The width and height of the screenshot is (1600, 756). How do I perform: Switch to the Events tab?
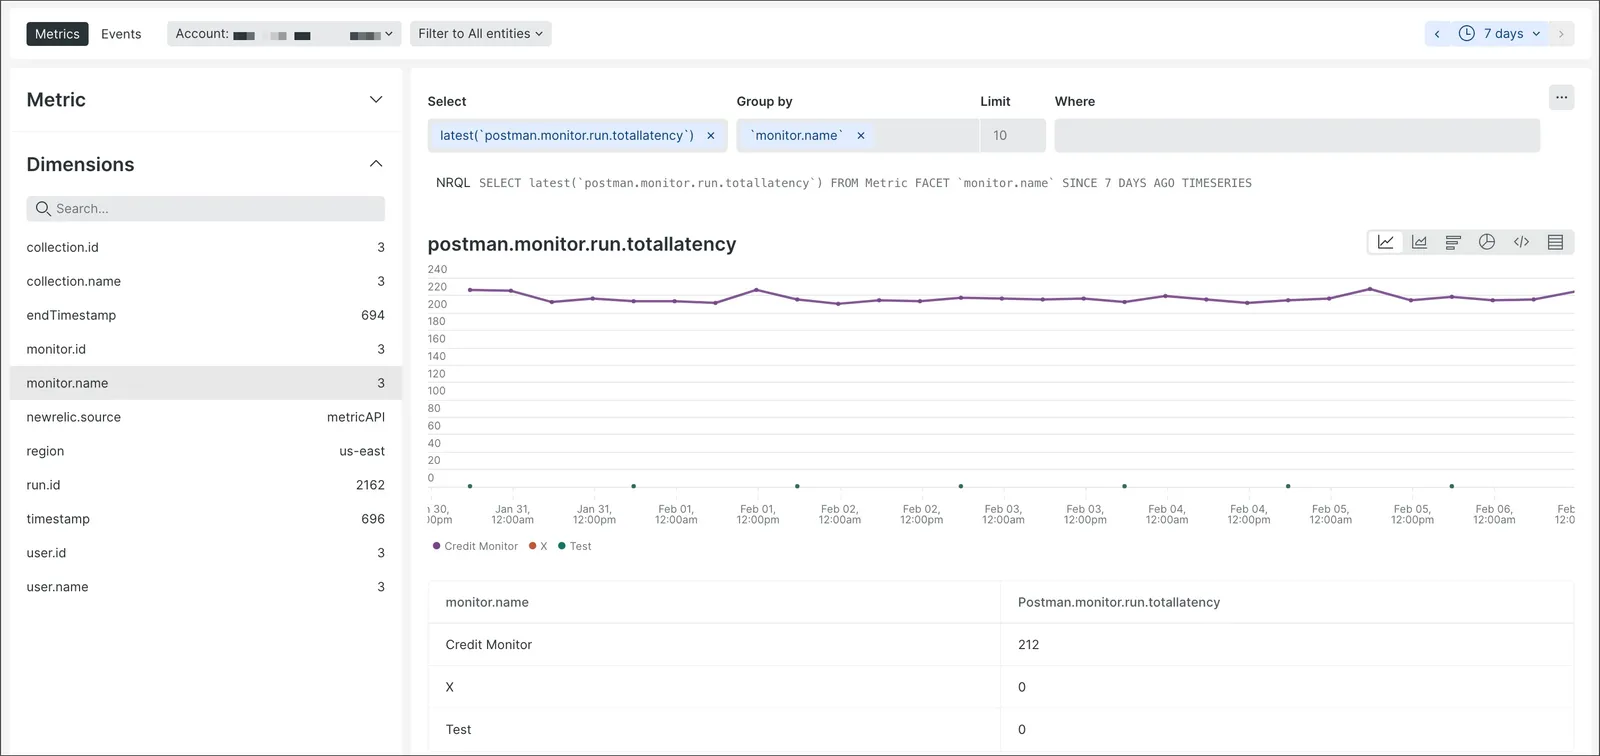click(121, 34)
